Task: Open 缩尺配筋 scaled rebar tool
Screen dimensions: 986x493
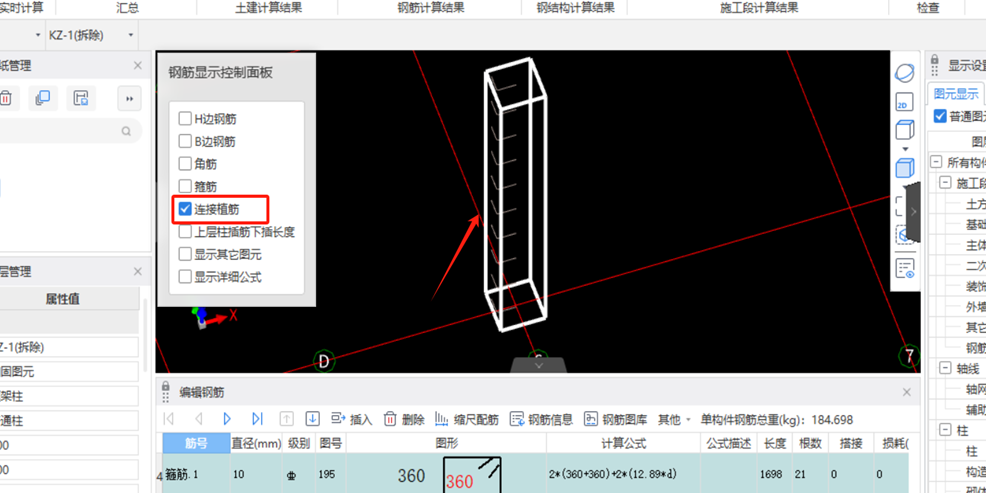Action: [467, 419]
